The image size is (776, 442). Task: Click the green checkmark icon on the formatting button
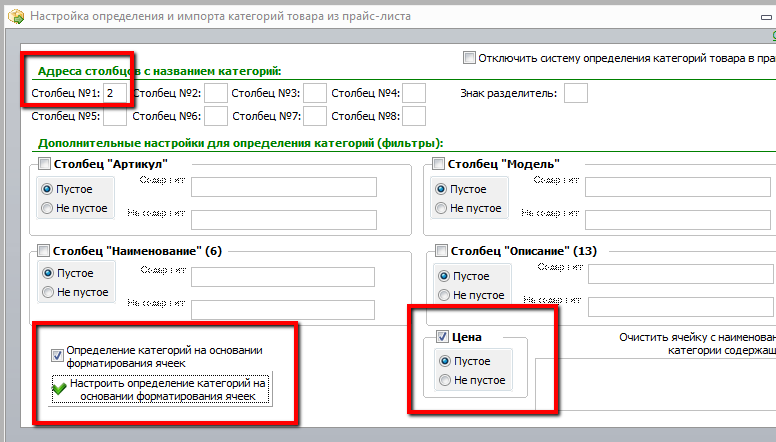59,389
